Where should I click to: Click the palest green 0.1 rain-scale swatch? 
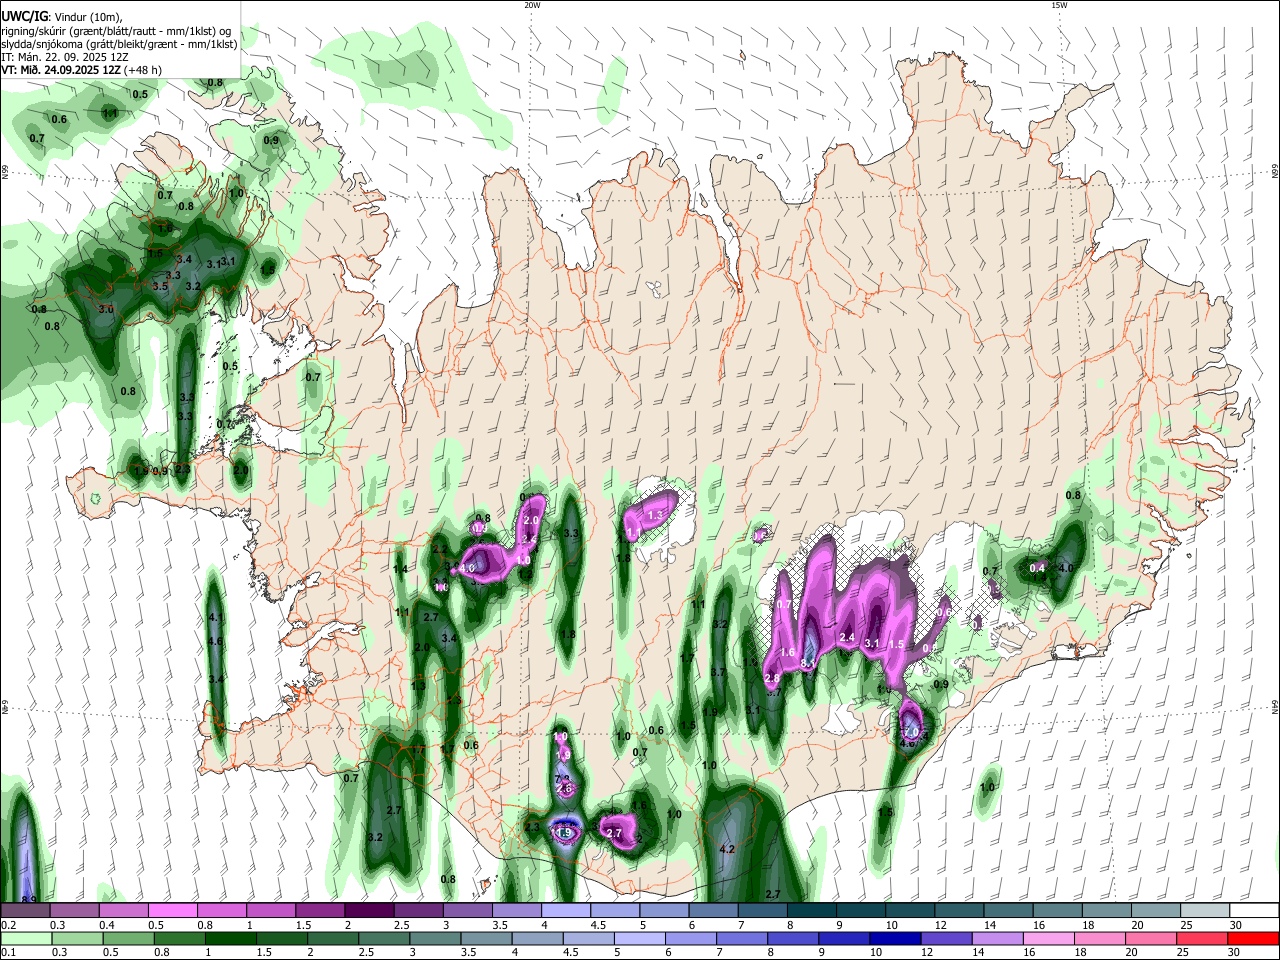click(x=25, y=938)
